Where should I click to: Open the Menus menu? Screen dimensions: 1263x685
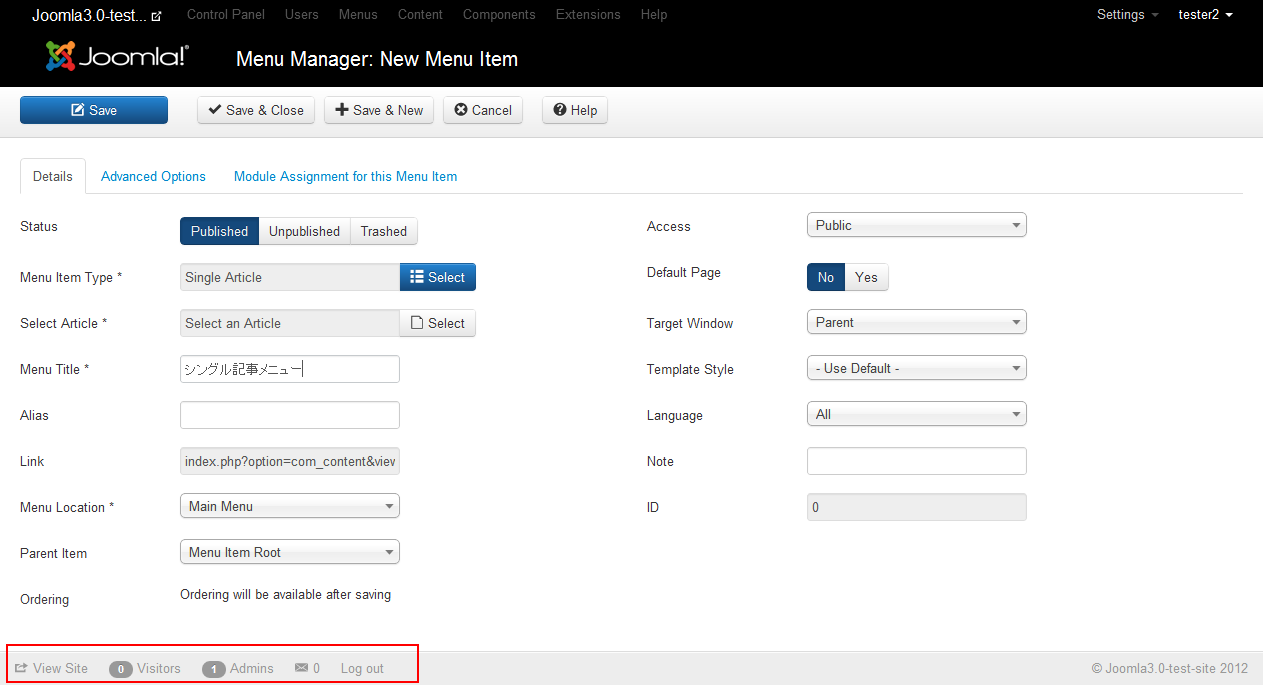pyautogui.click(x=358, y=15)
